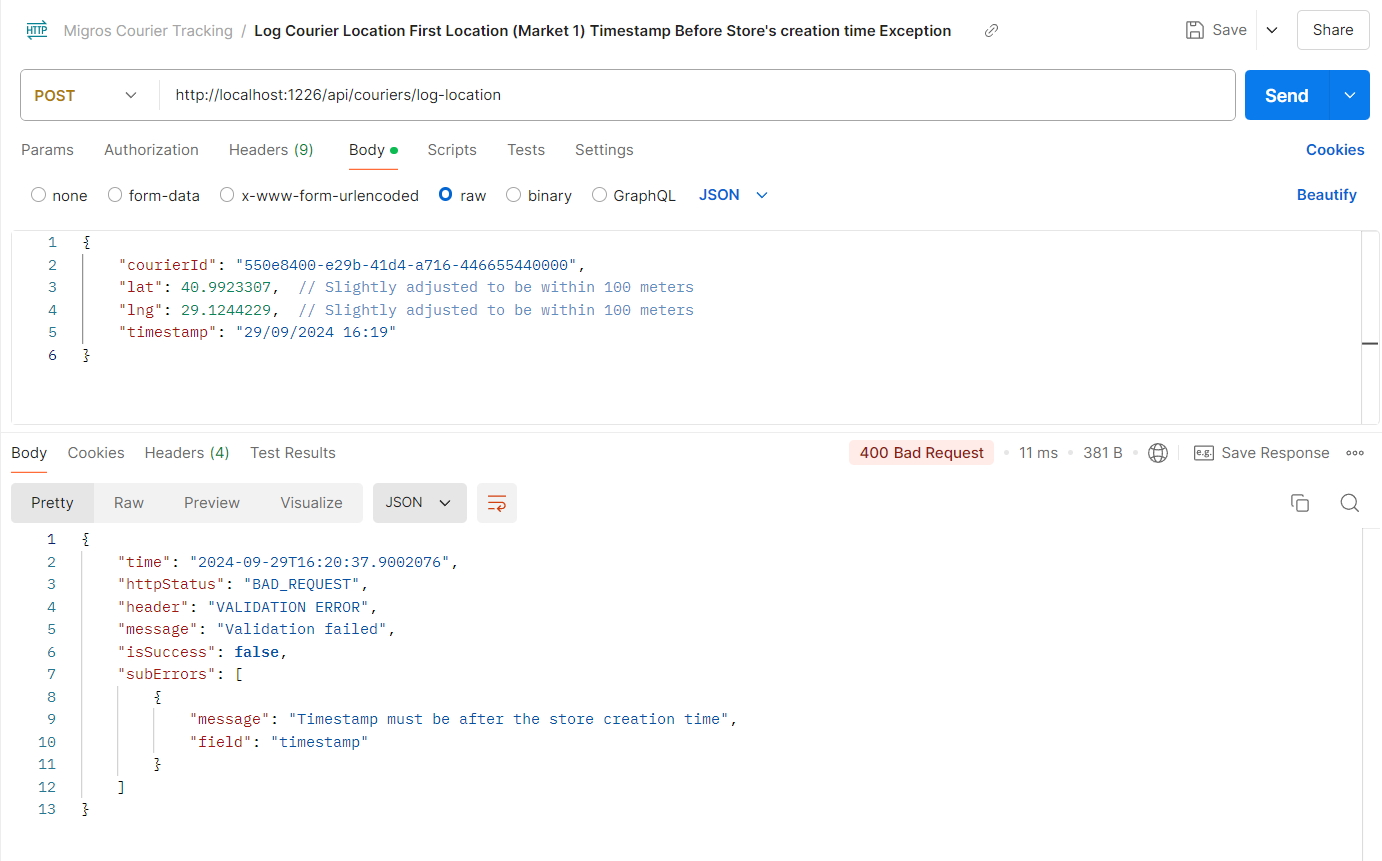Open the response Headers (4) tab
The width and height of the screenshot is (1382, 861).
187,453
